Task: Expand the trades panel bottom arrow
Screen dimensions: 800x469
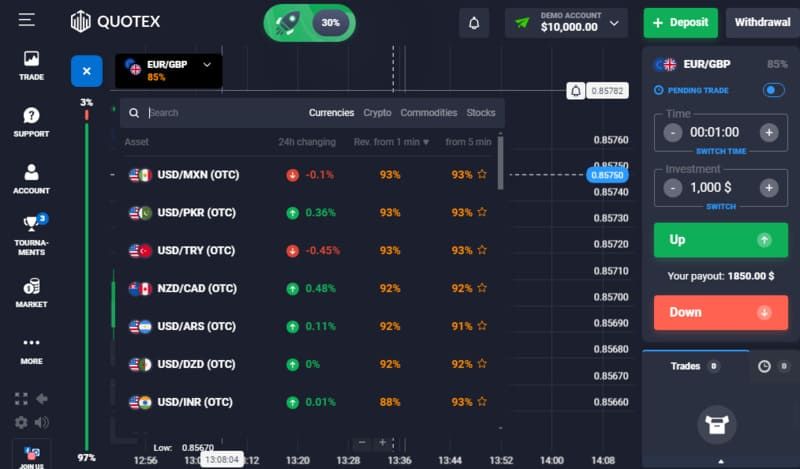Action: point(720,461)
